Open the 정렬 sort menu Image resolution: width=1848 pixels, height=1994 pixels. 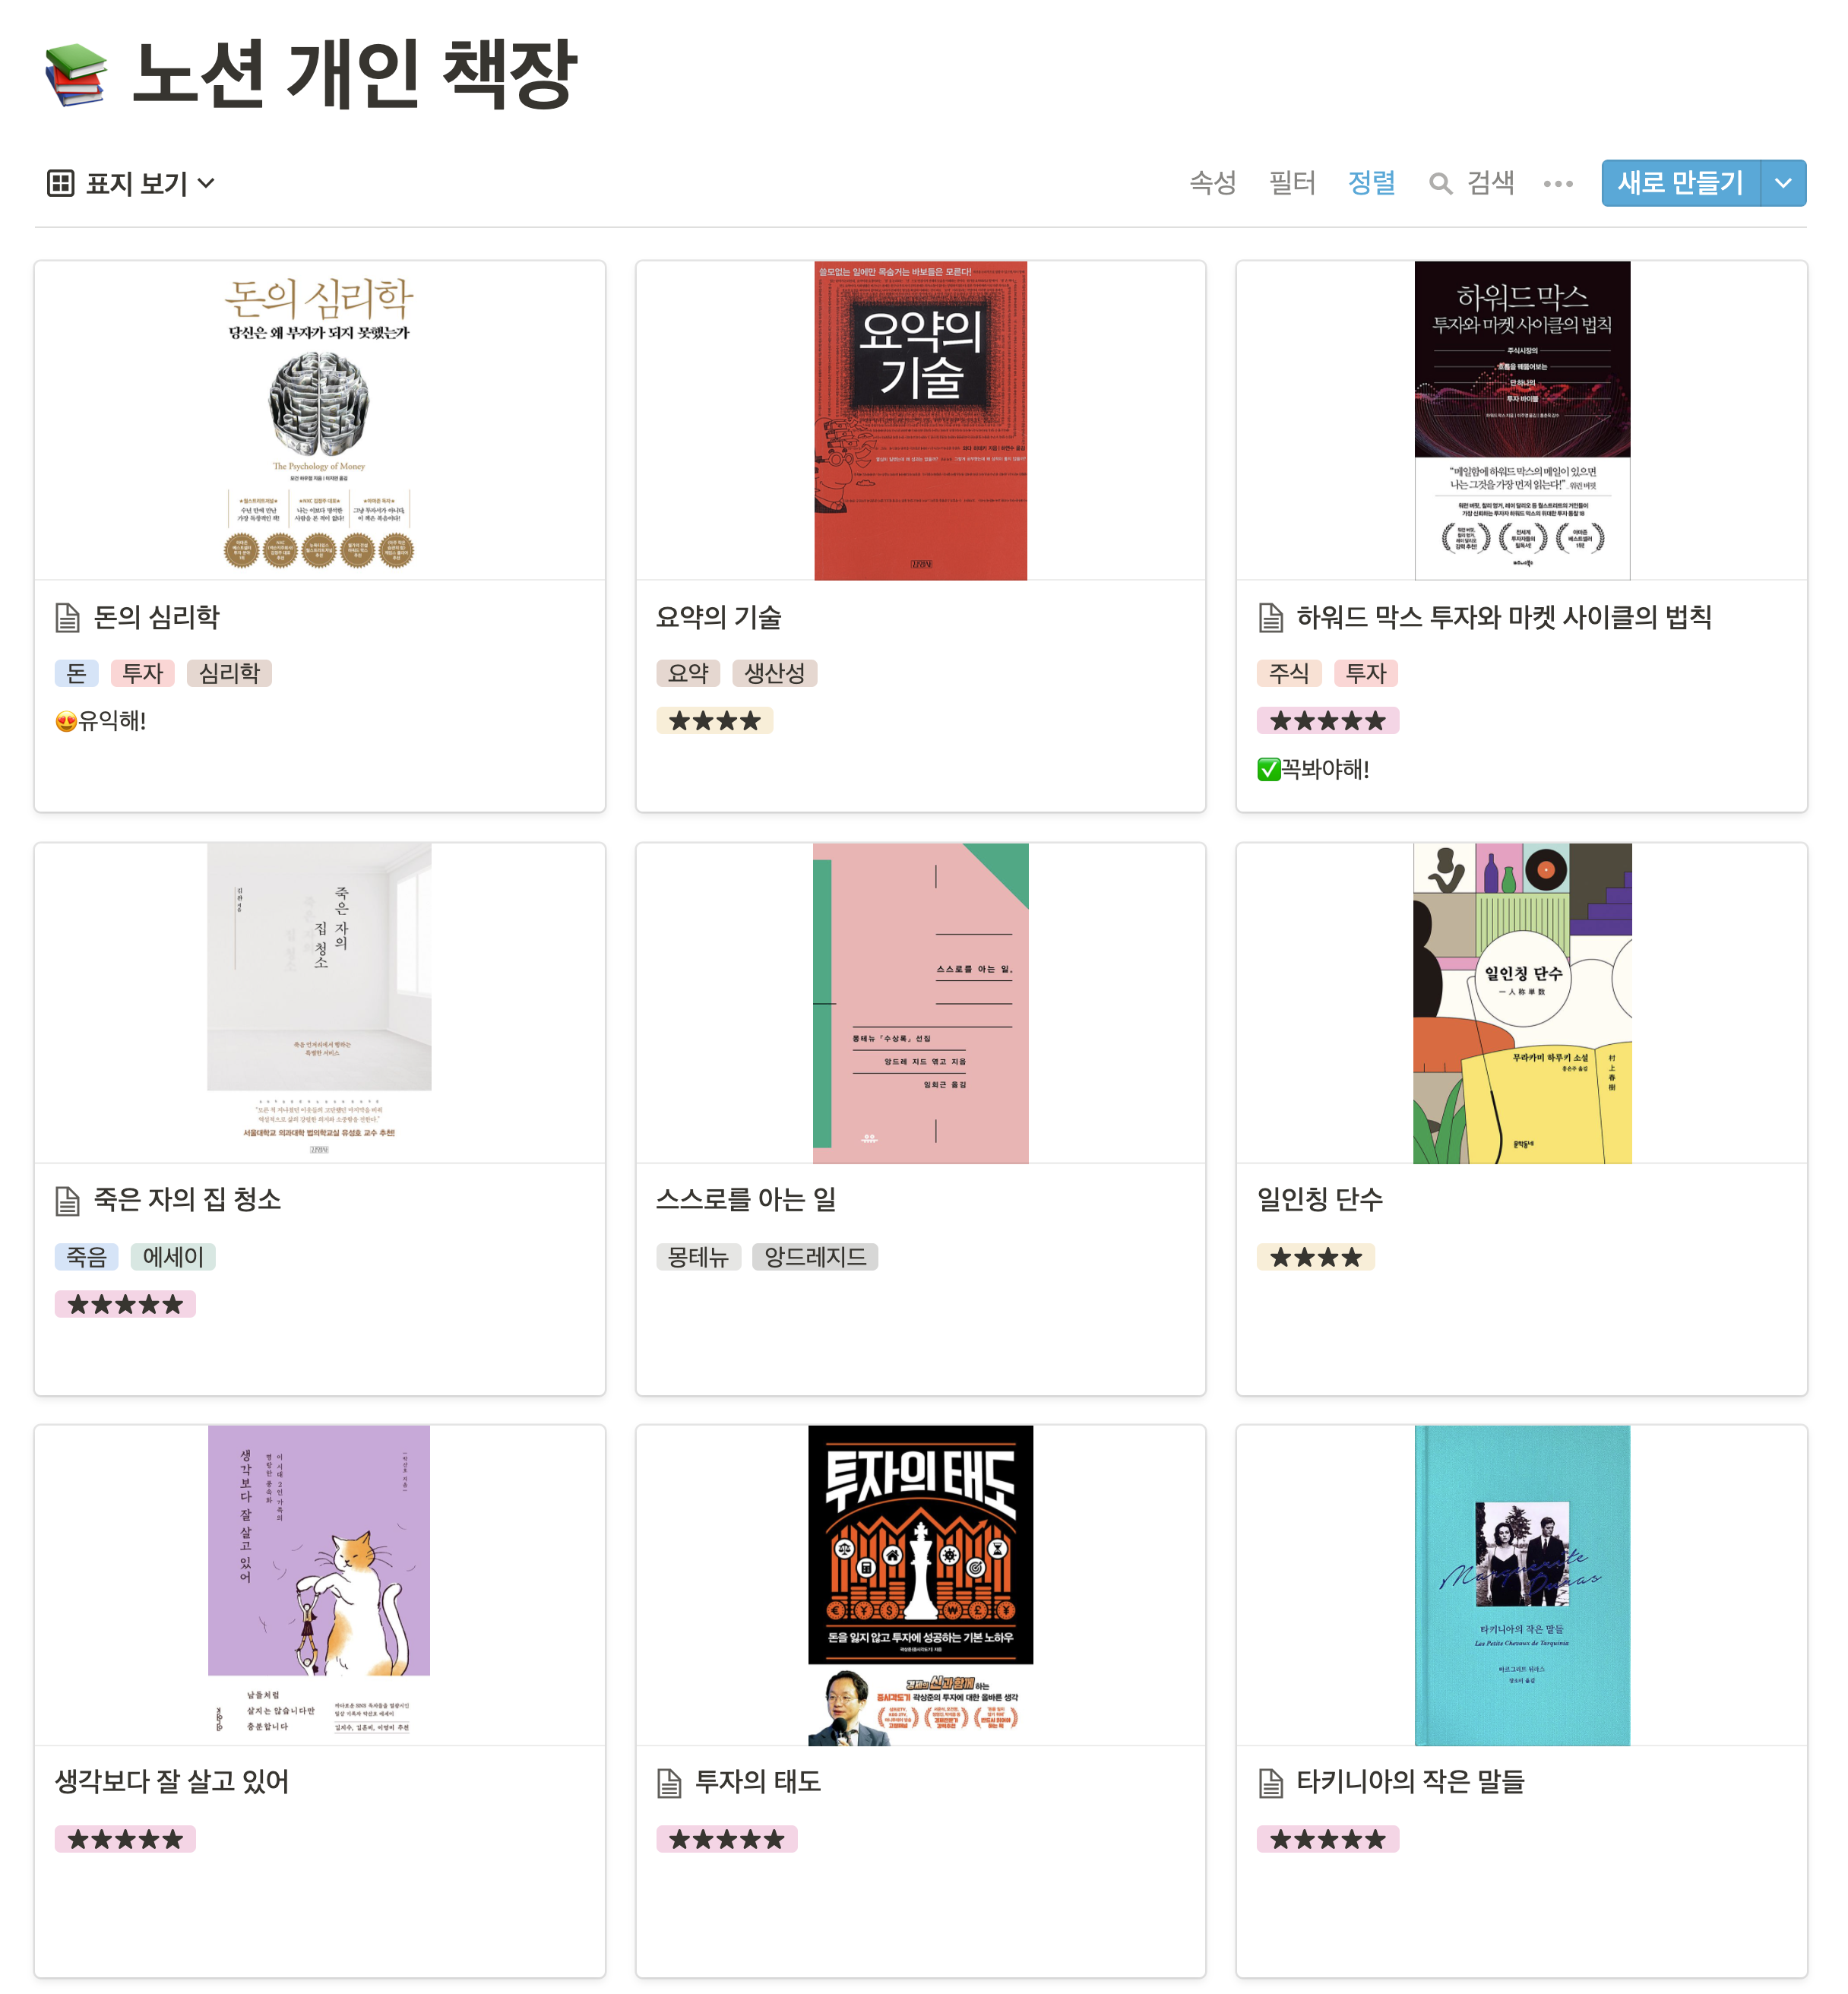(1371, 183)
